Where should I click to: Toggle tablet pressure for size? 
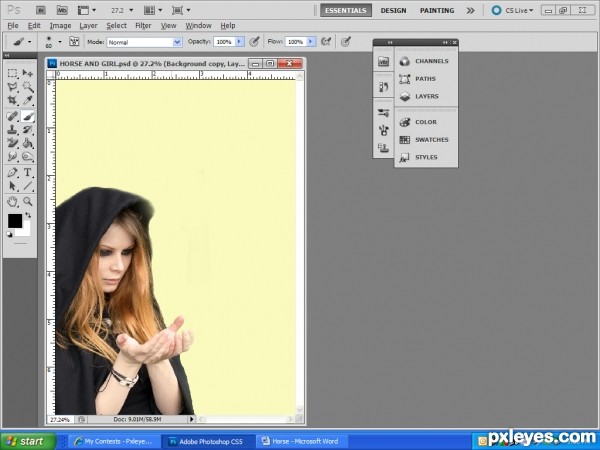pos(346,41)
